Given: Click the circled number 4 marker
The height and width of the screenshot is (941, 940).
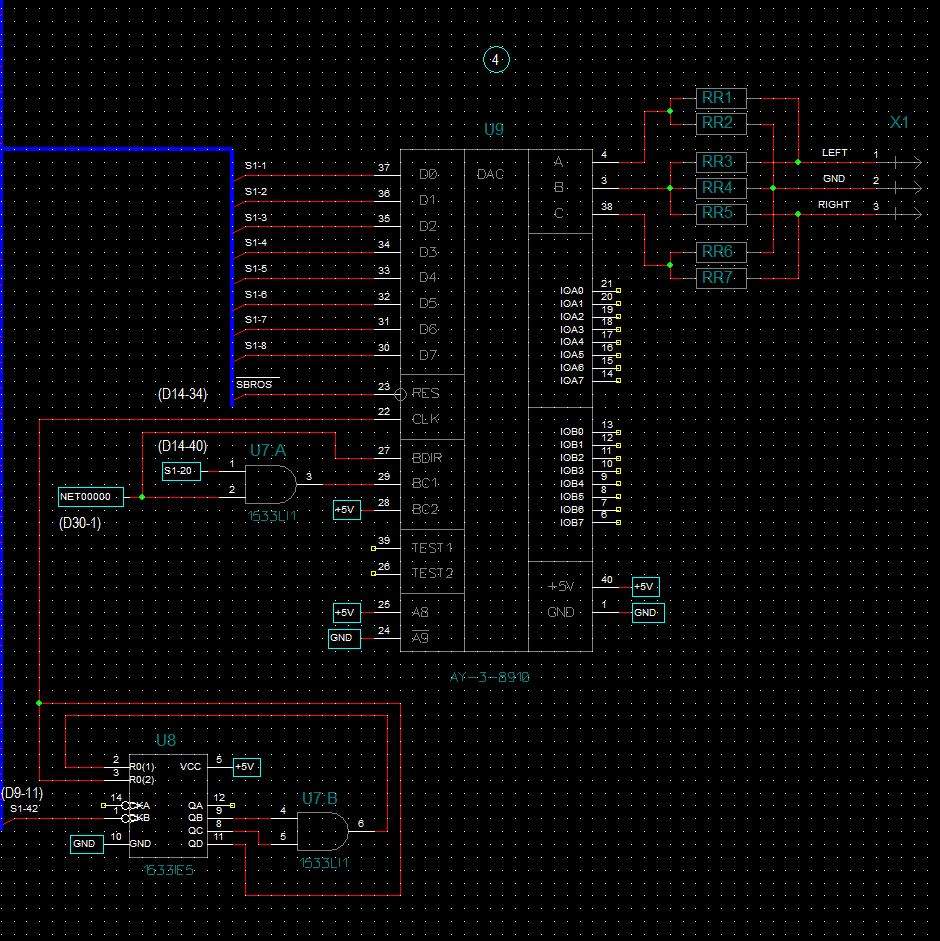Looking at the screenshot, I should 496,60.
